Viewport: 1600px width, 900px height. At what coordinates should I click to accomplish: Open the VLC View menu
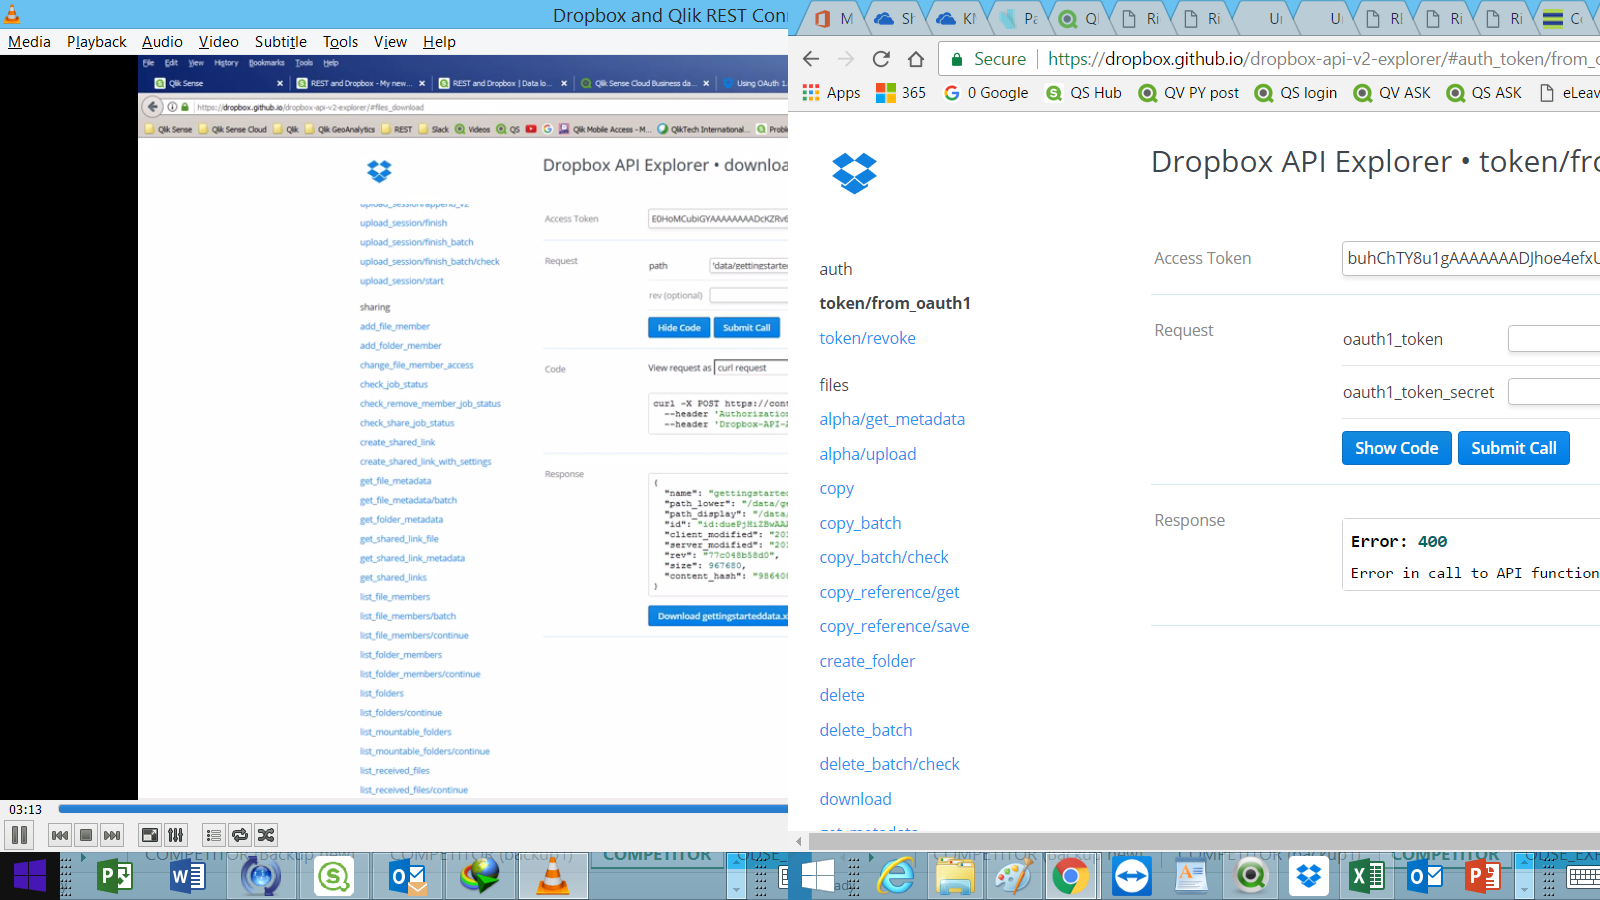390,42
